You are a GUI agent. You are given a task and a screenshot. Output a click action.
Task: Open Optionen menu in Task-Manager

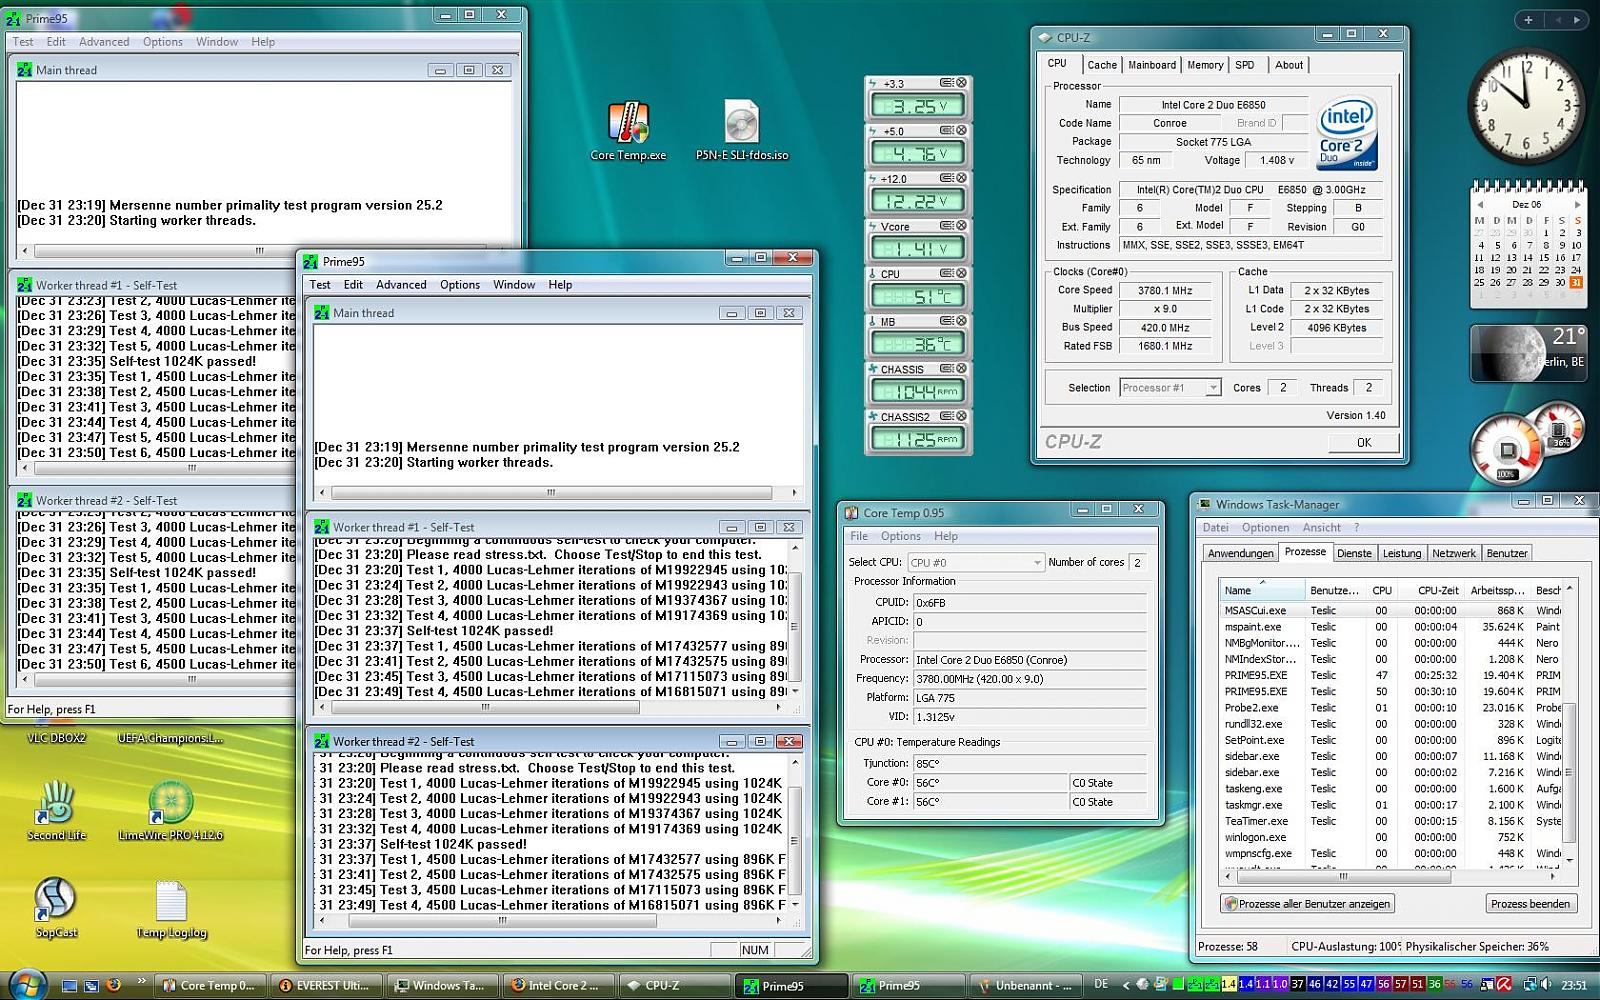tap(1265, 528)
